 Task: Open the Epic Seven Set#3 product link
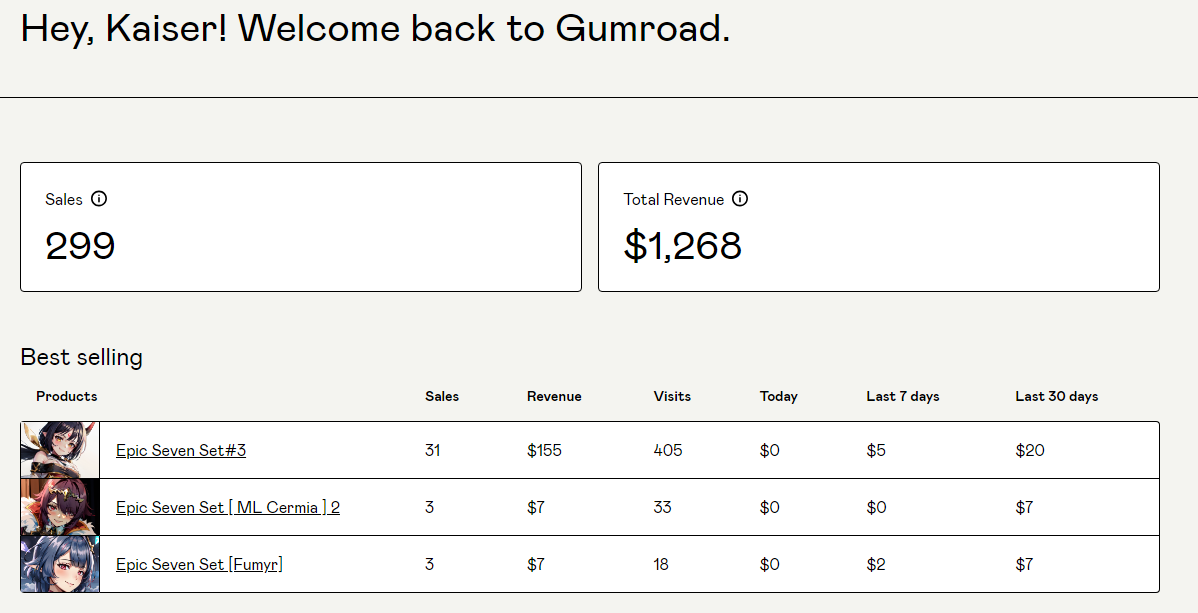point(181,451)
